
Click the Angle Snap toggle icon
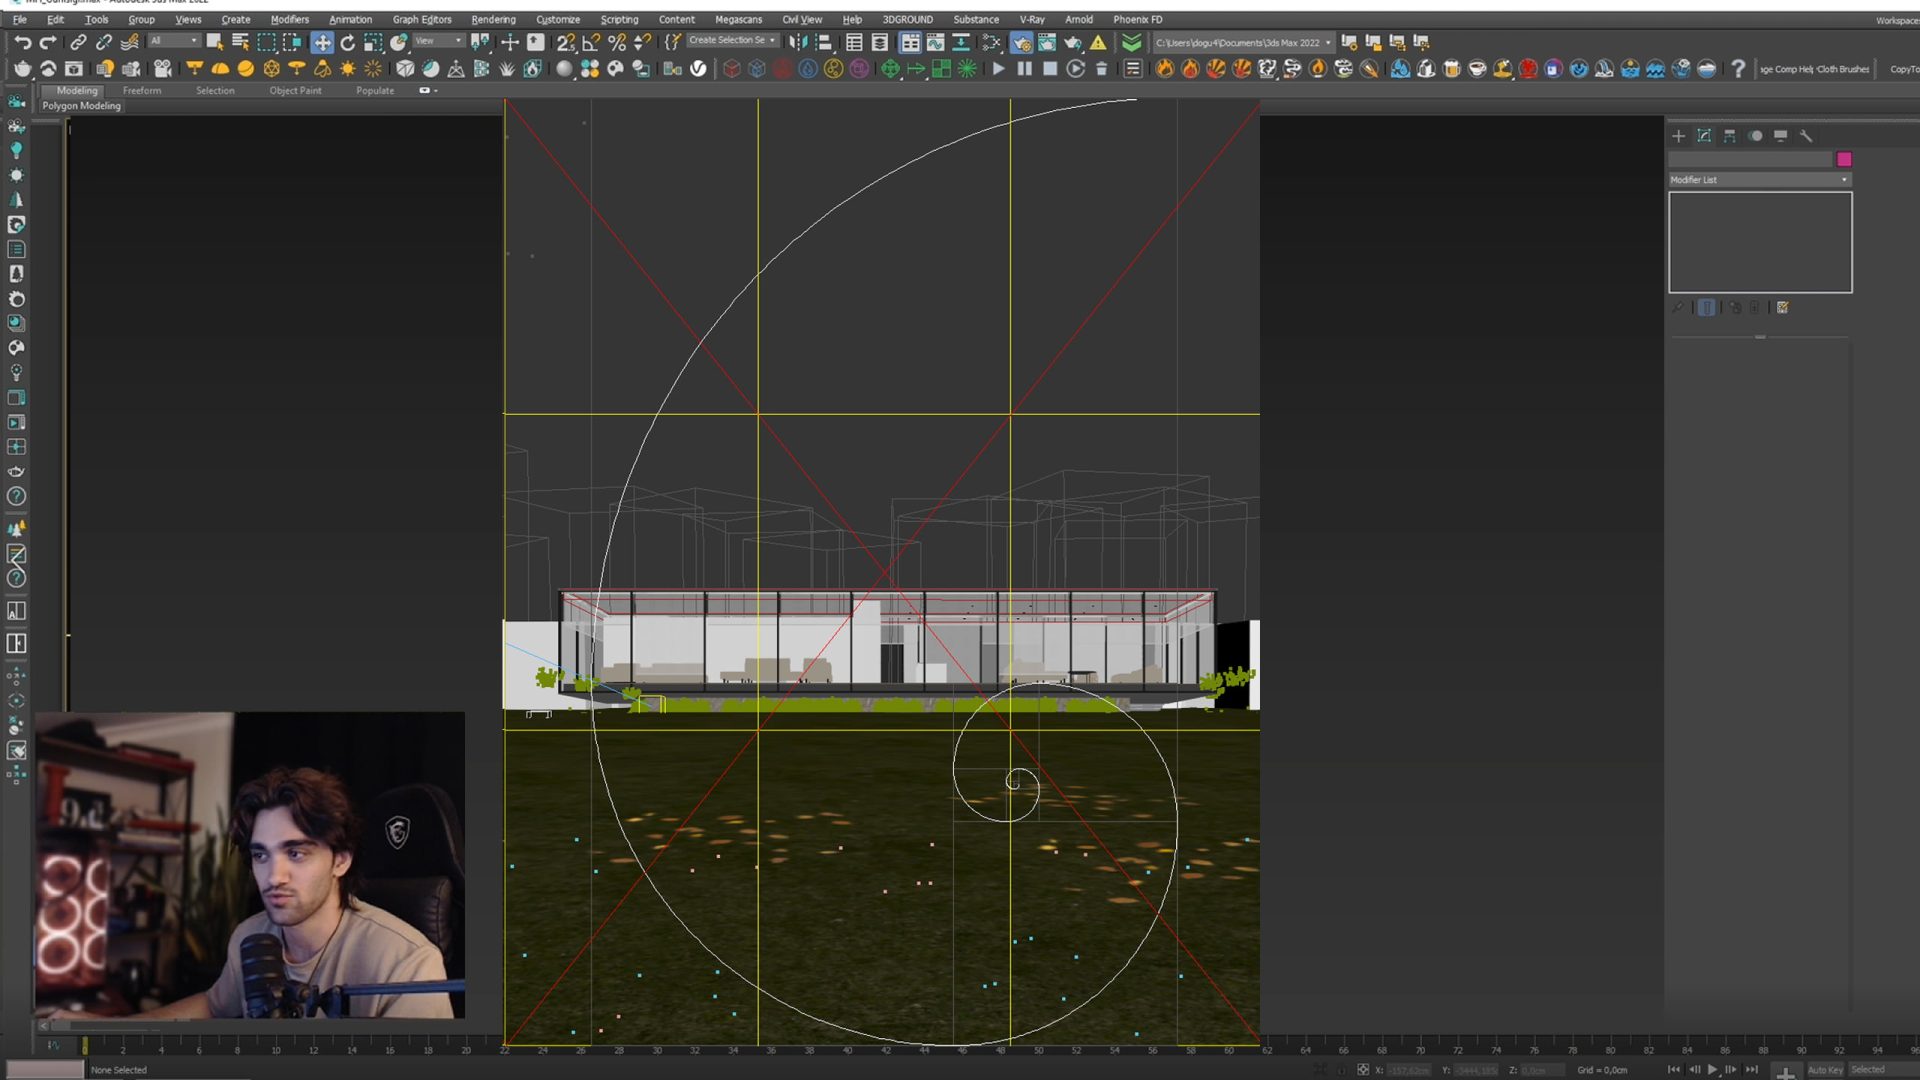pos(591,42)
